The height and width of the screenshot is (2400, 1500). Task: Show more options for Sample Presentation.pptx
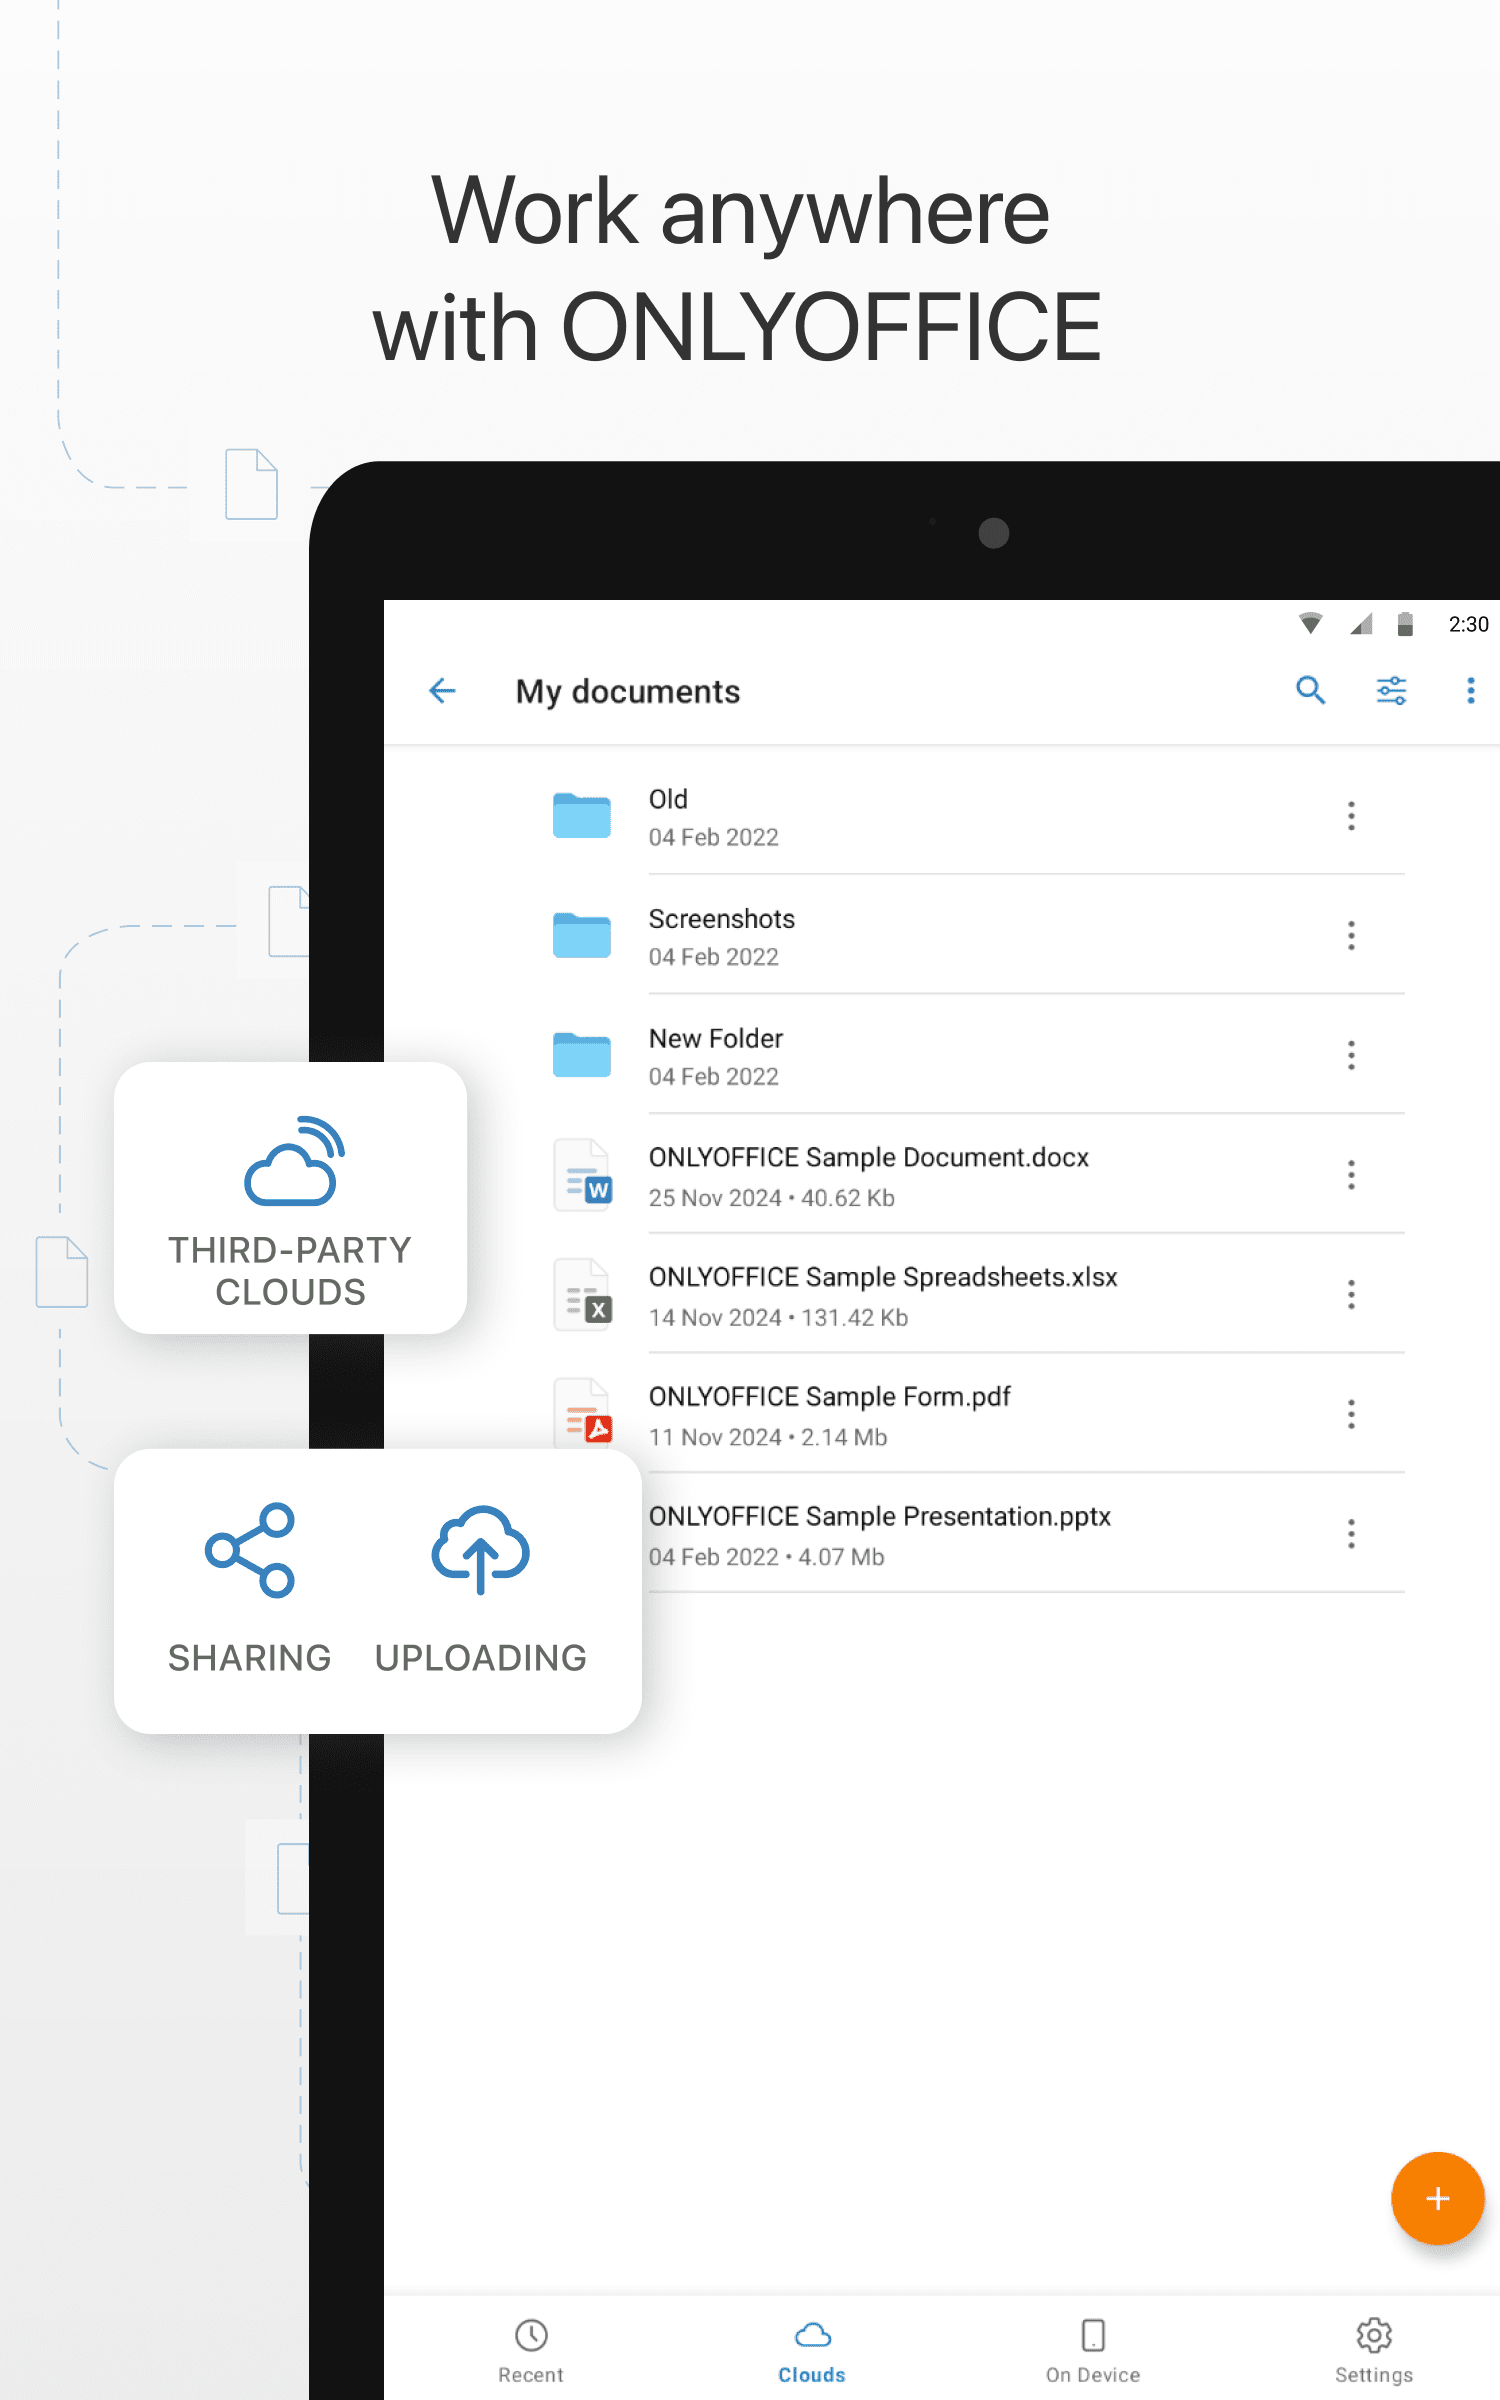pos(1351,1534)
